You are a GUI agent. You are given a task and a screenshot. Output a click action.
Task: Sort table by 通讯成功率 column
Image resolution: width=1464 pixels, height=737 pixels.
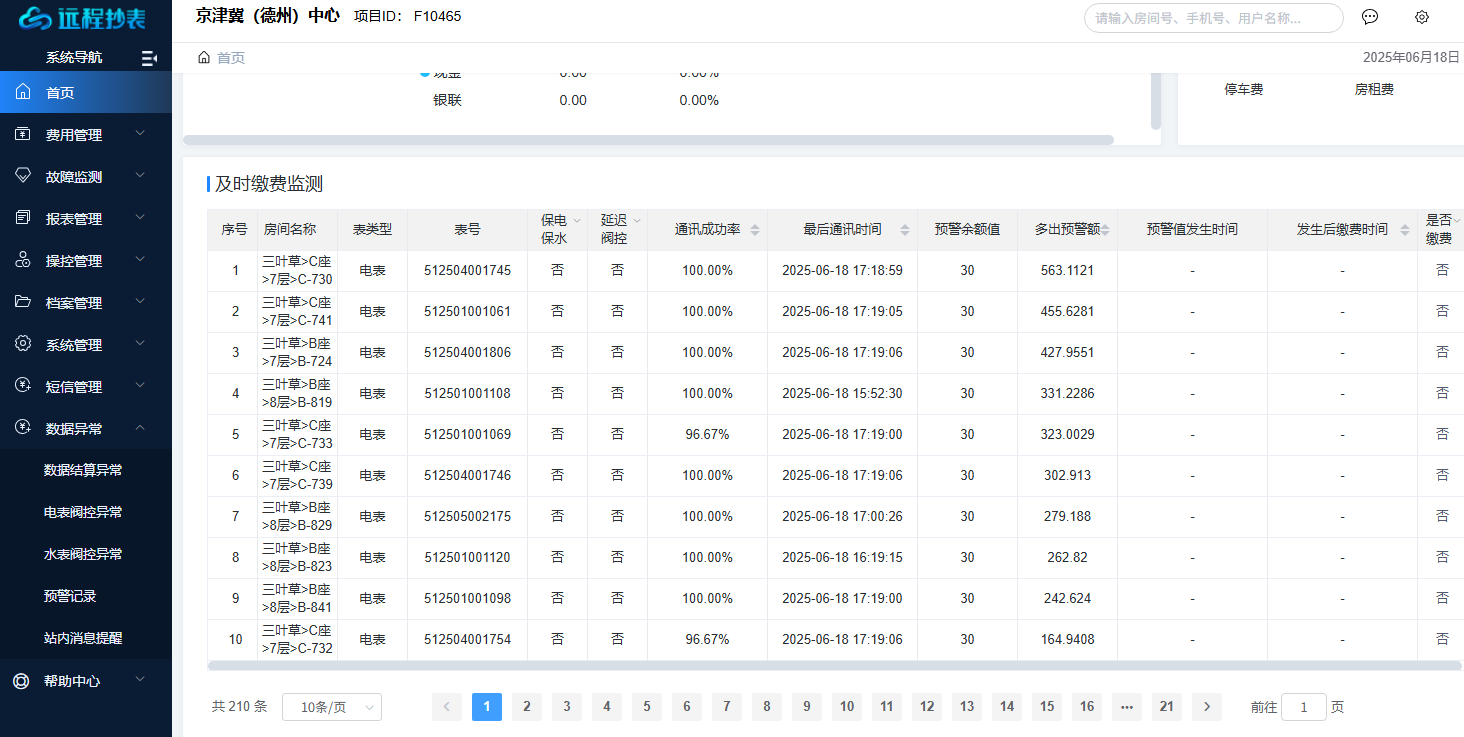(x=755, y=230)
